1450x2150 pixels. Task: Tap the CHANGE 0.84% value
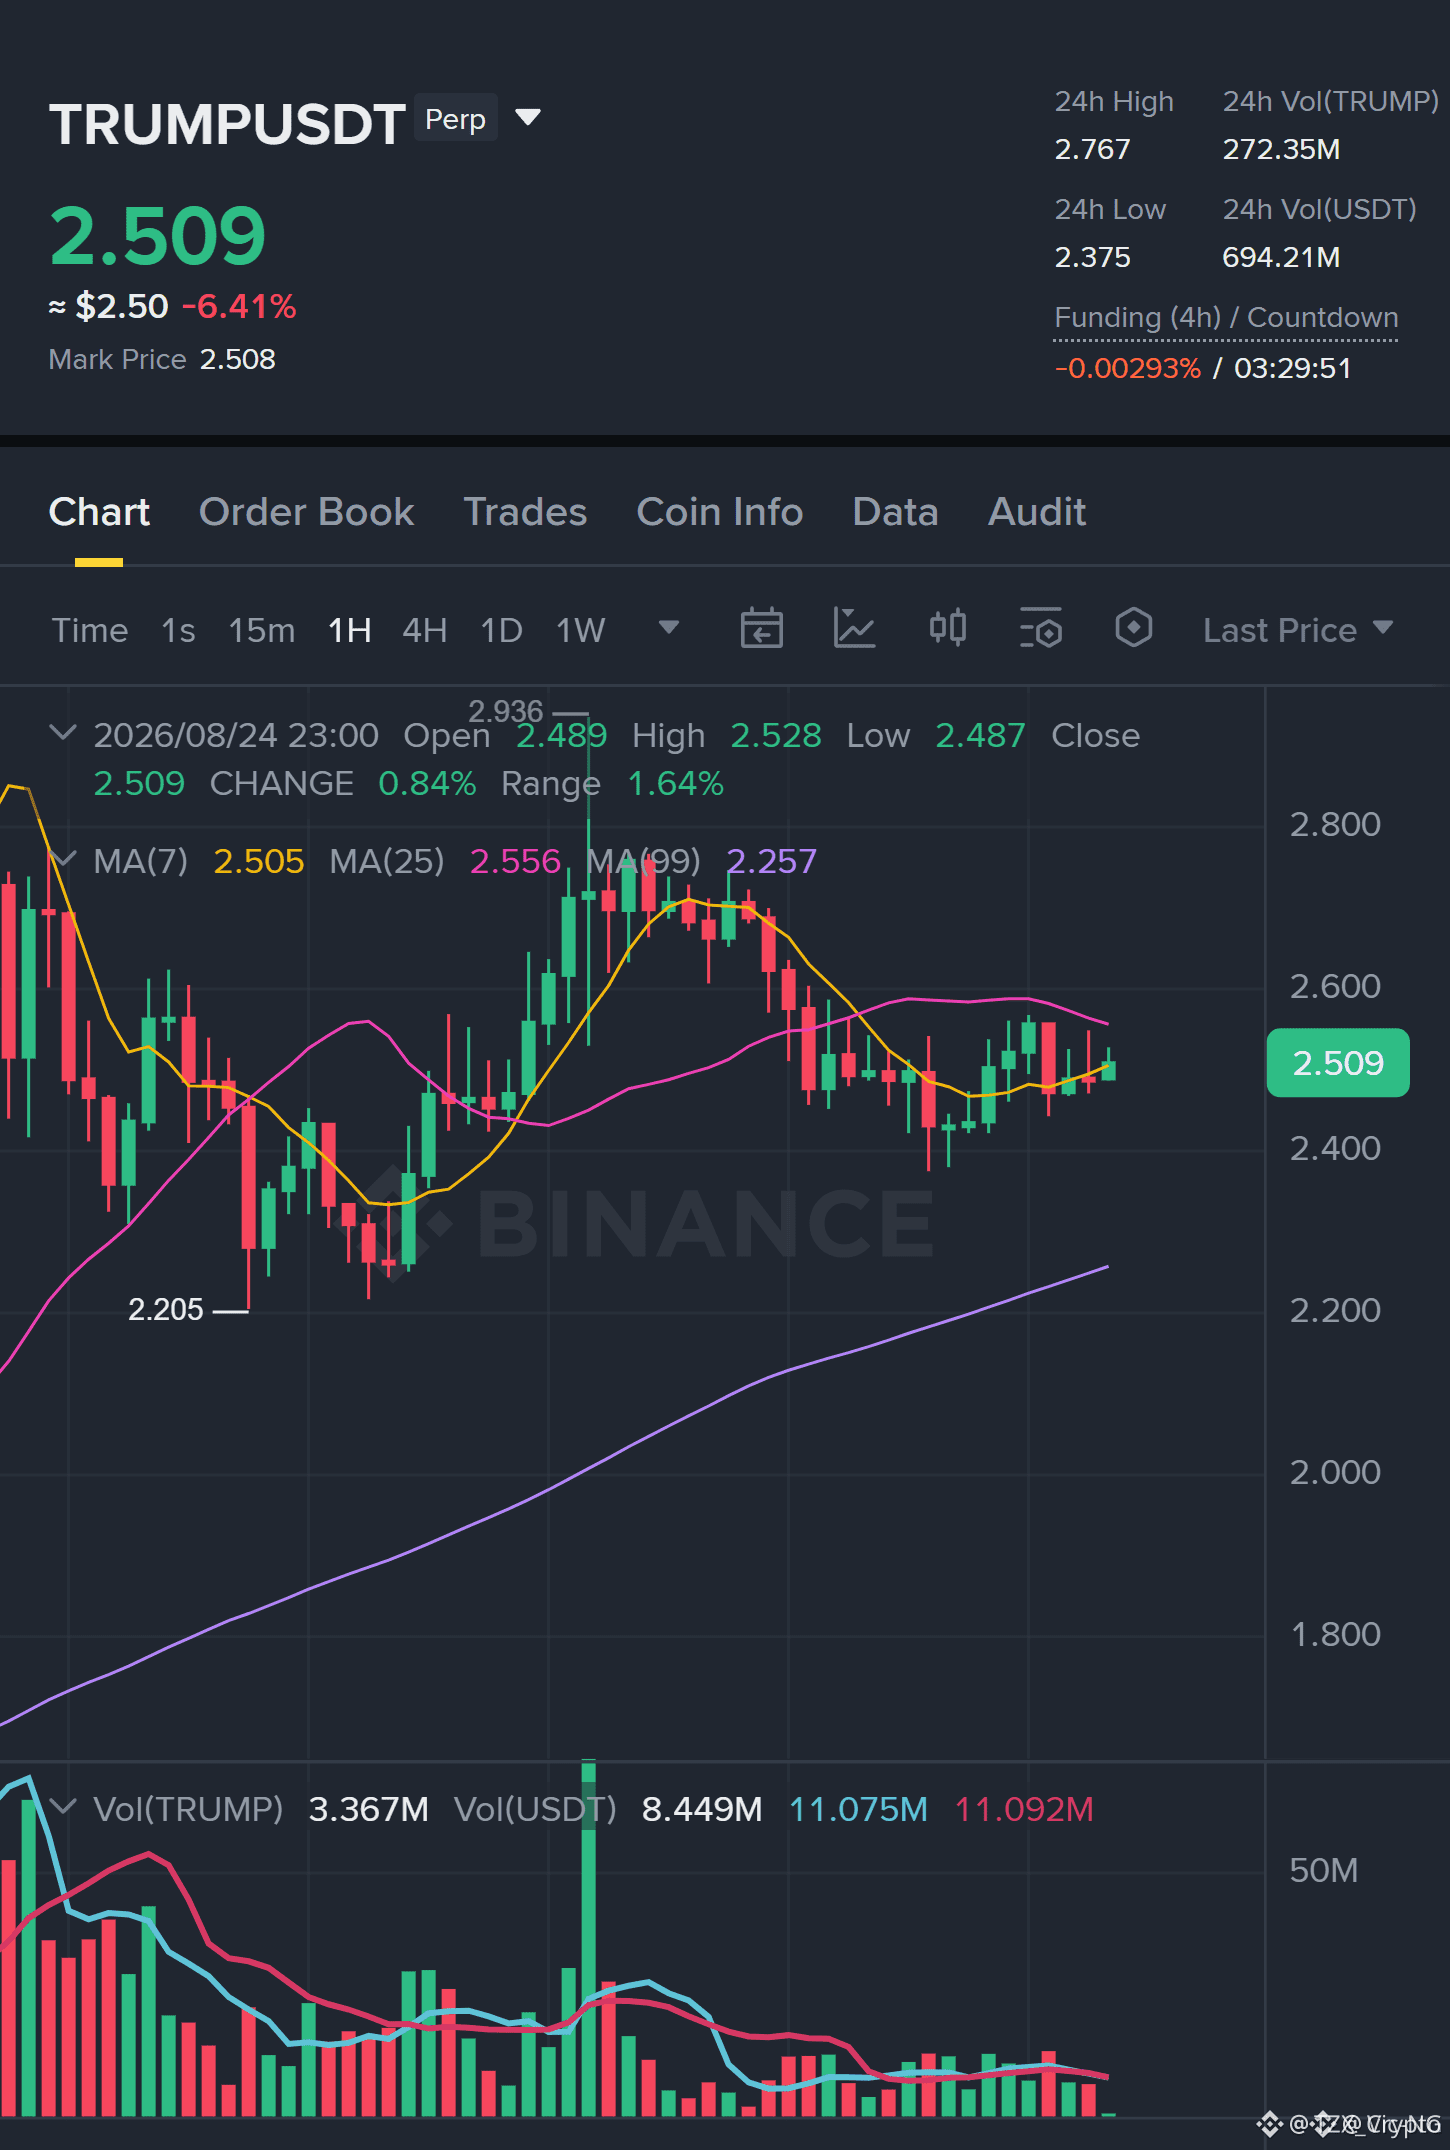coord(427,784)
